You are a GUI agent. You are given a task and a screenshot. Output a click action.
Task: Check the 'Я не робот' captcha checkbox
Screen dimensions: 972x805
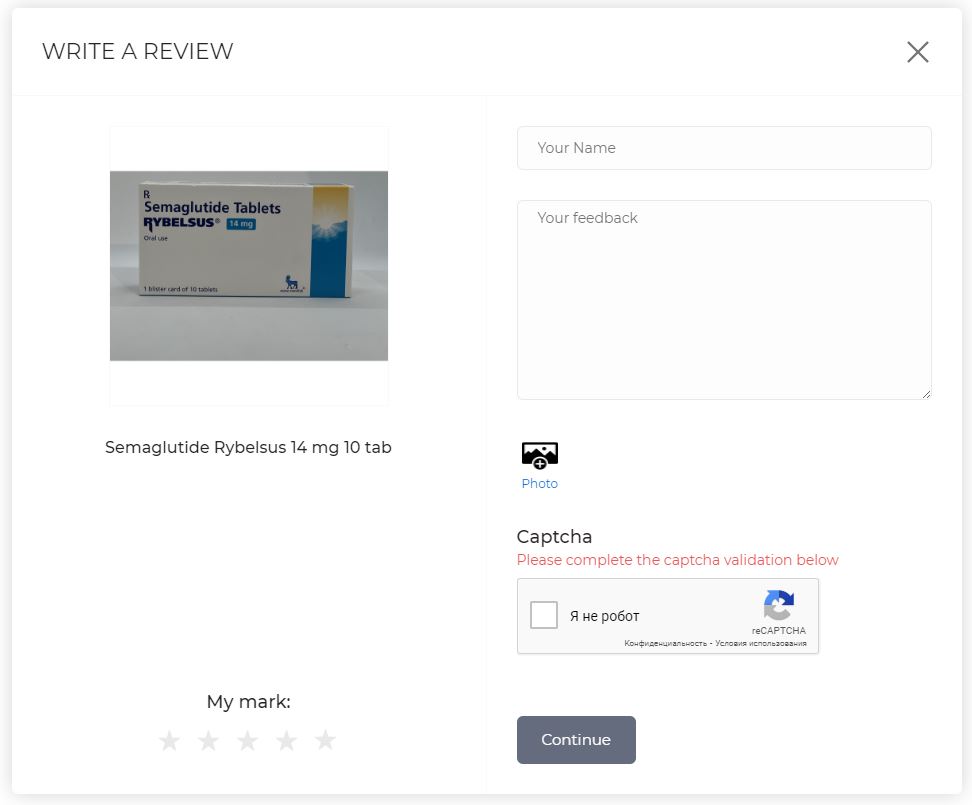[x=544, y=615]
